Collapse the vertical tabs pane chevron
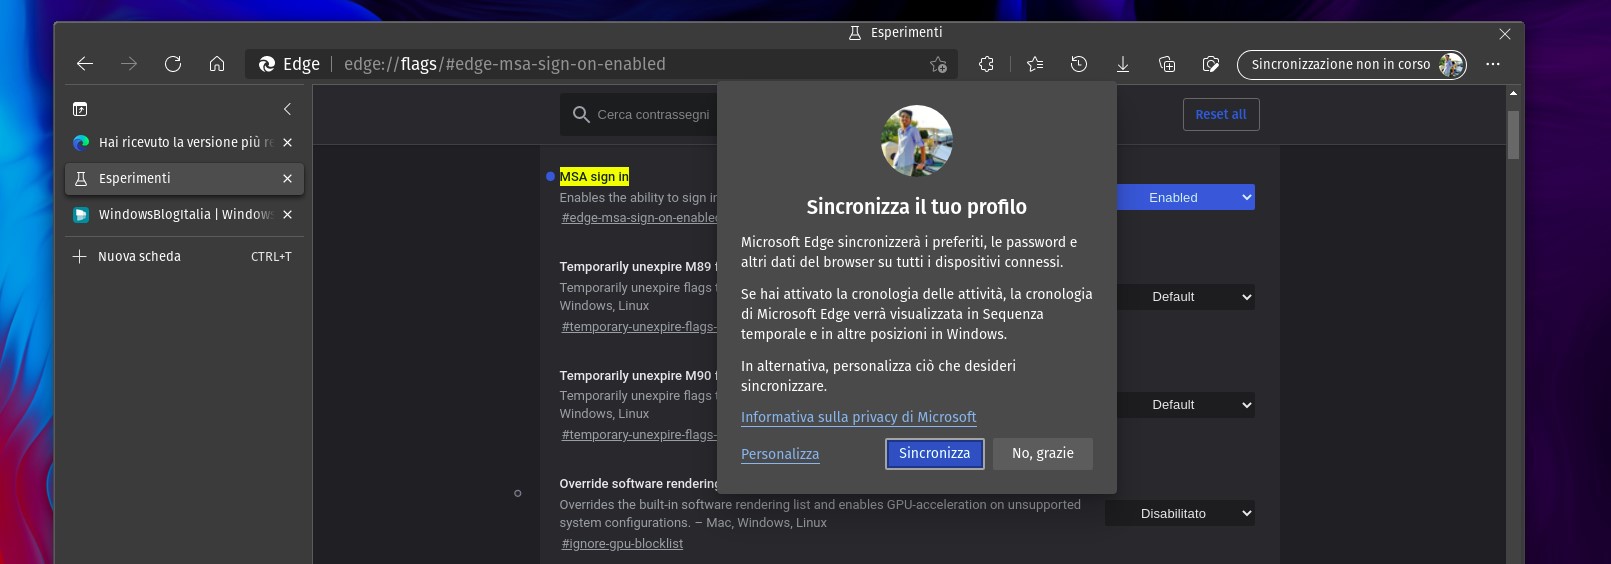The image size is (1611, 564). click(287, 109)
